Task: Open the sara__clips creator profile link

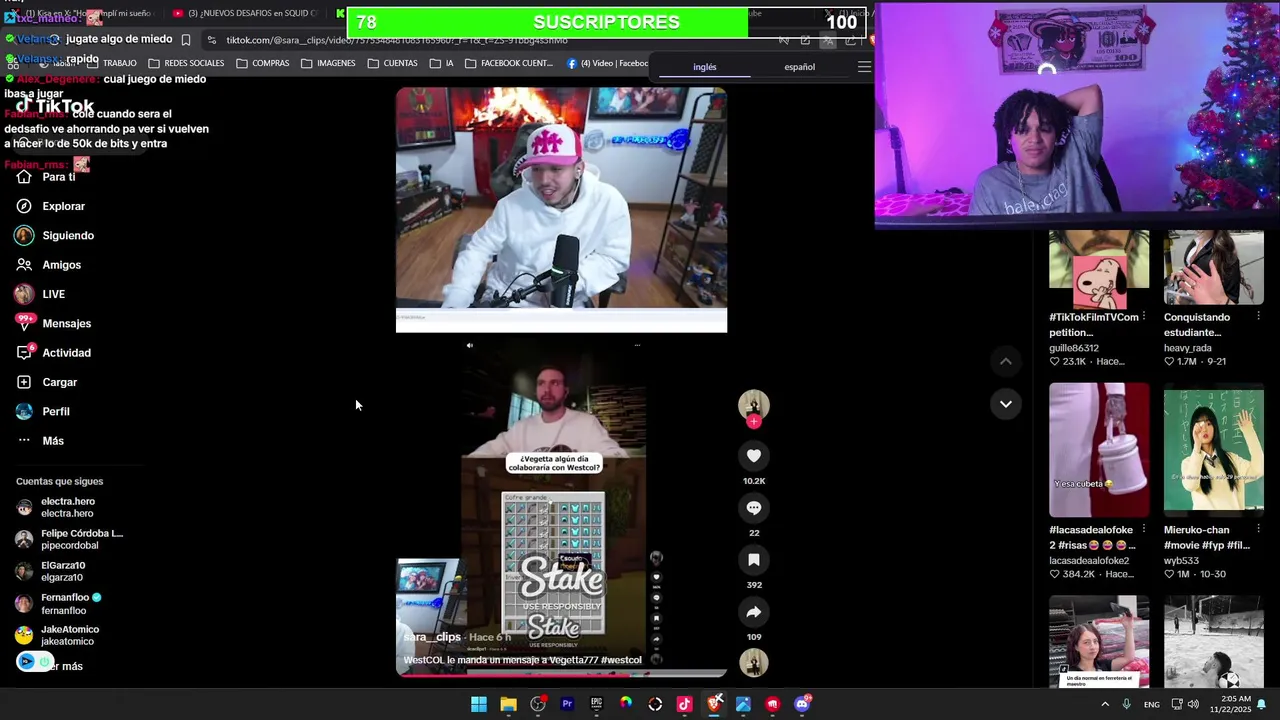Action: [432, 637]
